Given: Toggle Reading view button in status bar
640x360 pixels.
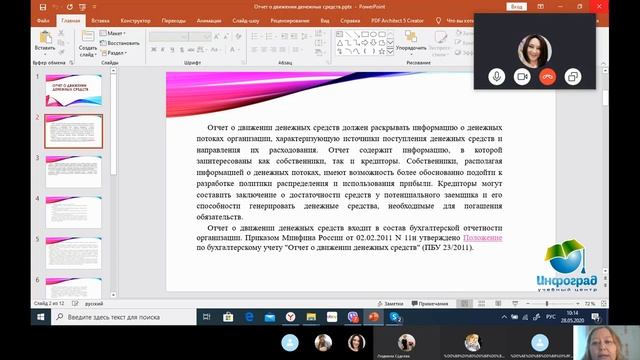Looking at the screenshot, I should [x=498, y=304].
